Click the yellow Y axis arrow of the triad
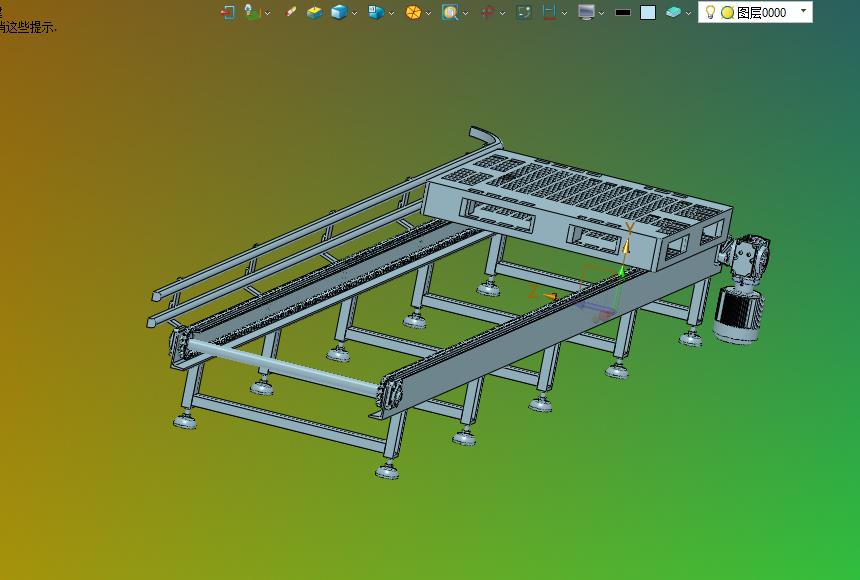 [x=626, y=246]
